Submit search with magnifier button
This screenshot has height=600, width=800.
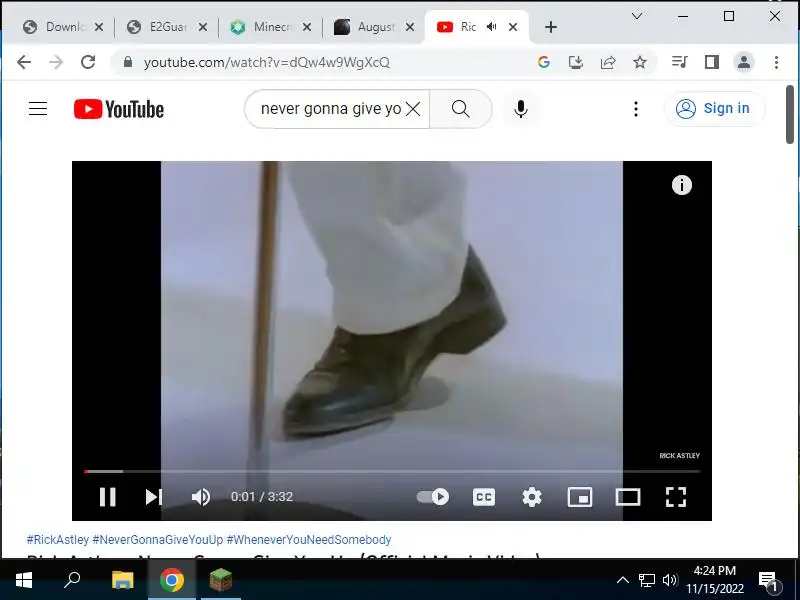click(460, 109)
